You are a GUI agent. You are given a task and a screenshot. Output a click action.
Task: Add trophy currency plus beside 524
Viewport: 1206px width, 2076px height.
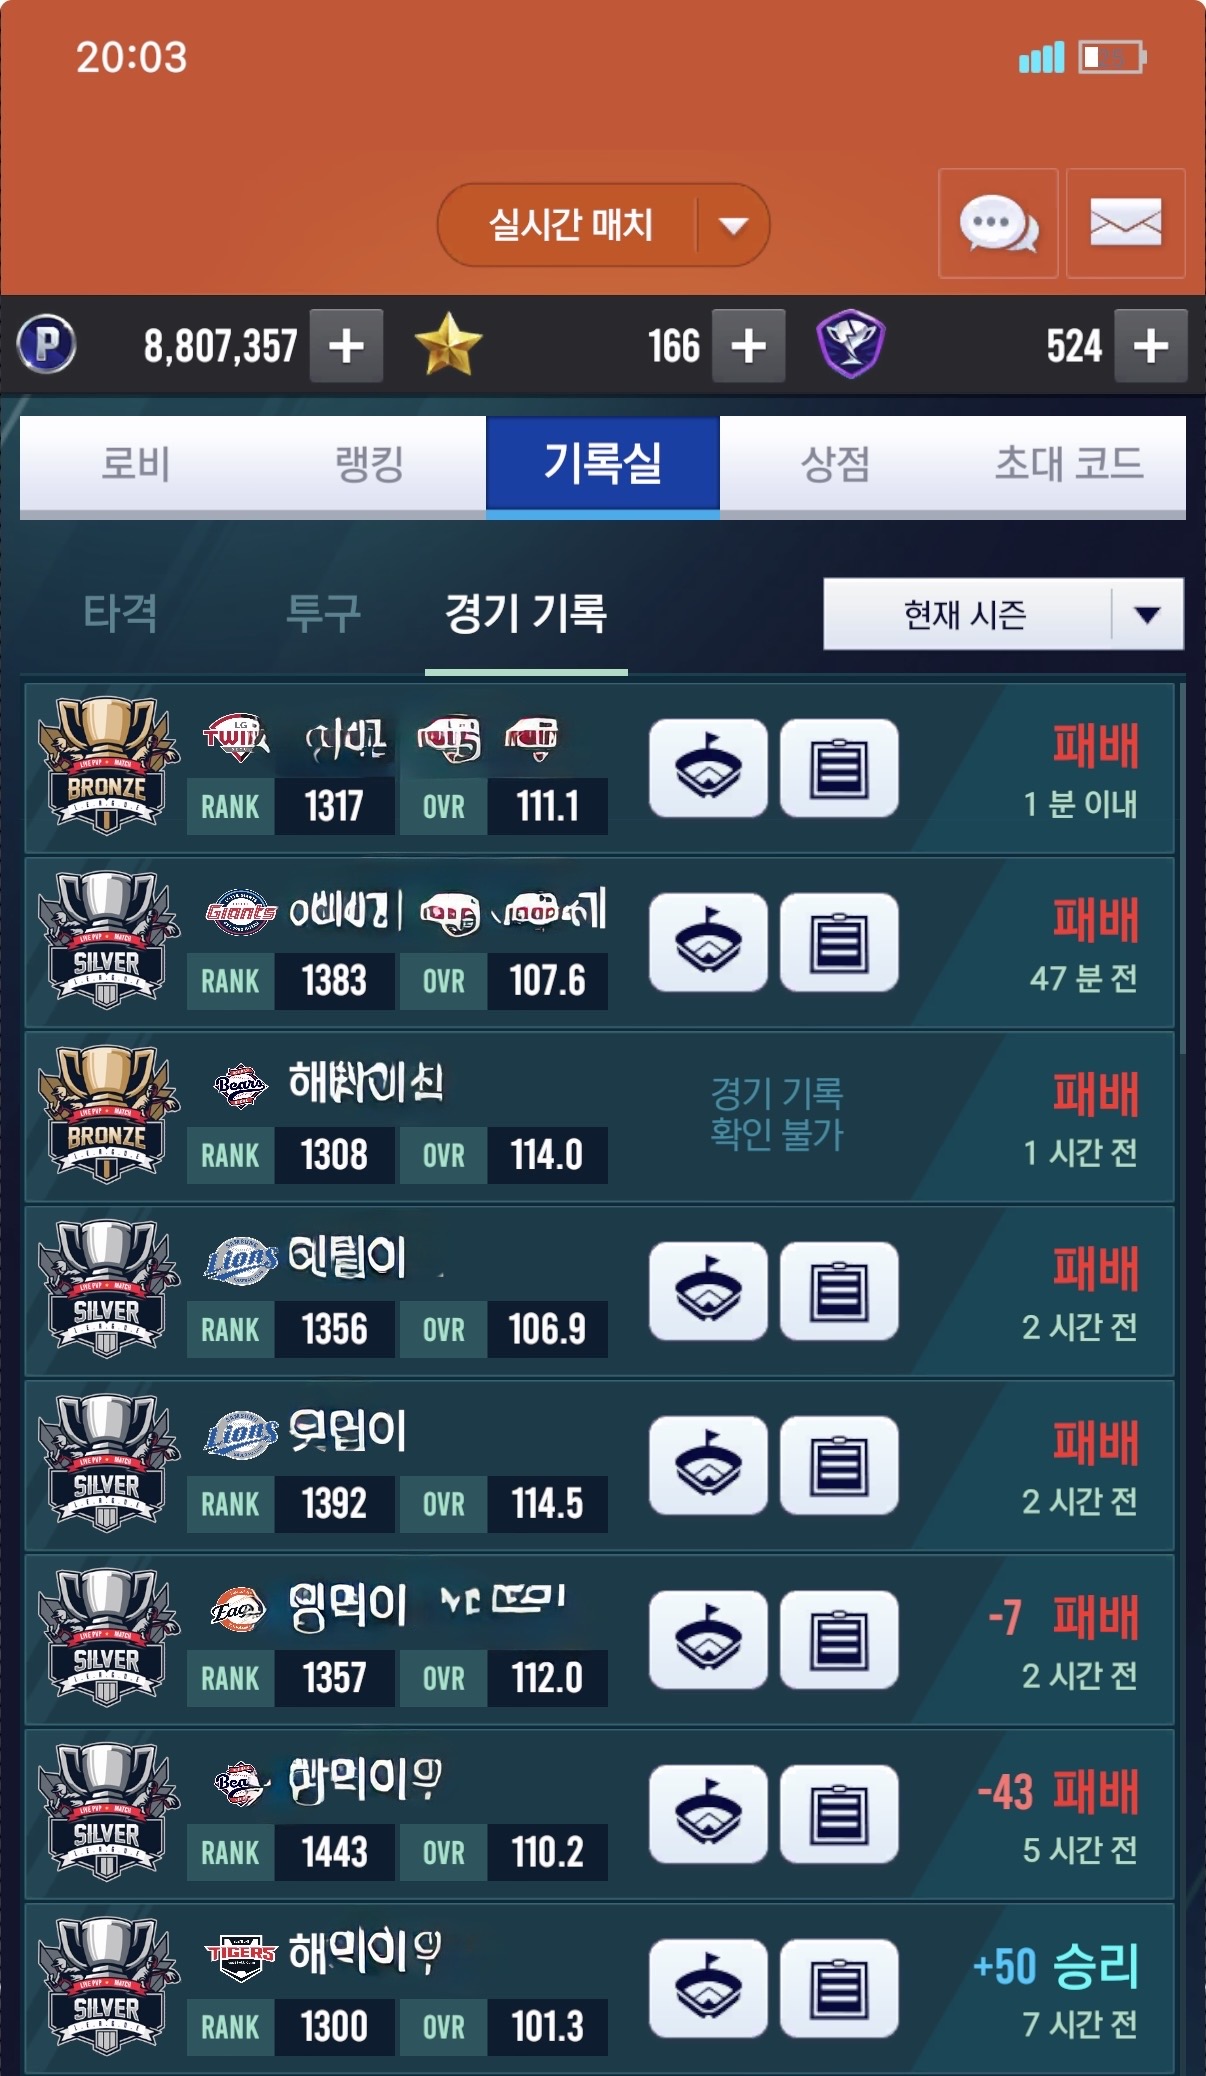[x=1151, y=346]
